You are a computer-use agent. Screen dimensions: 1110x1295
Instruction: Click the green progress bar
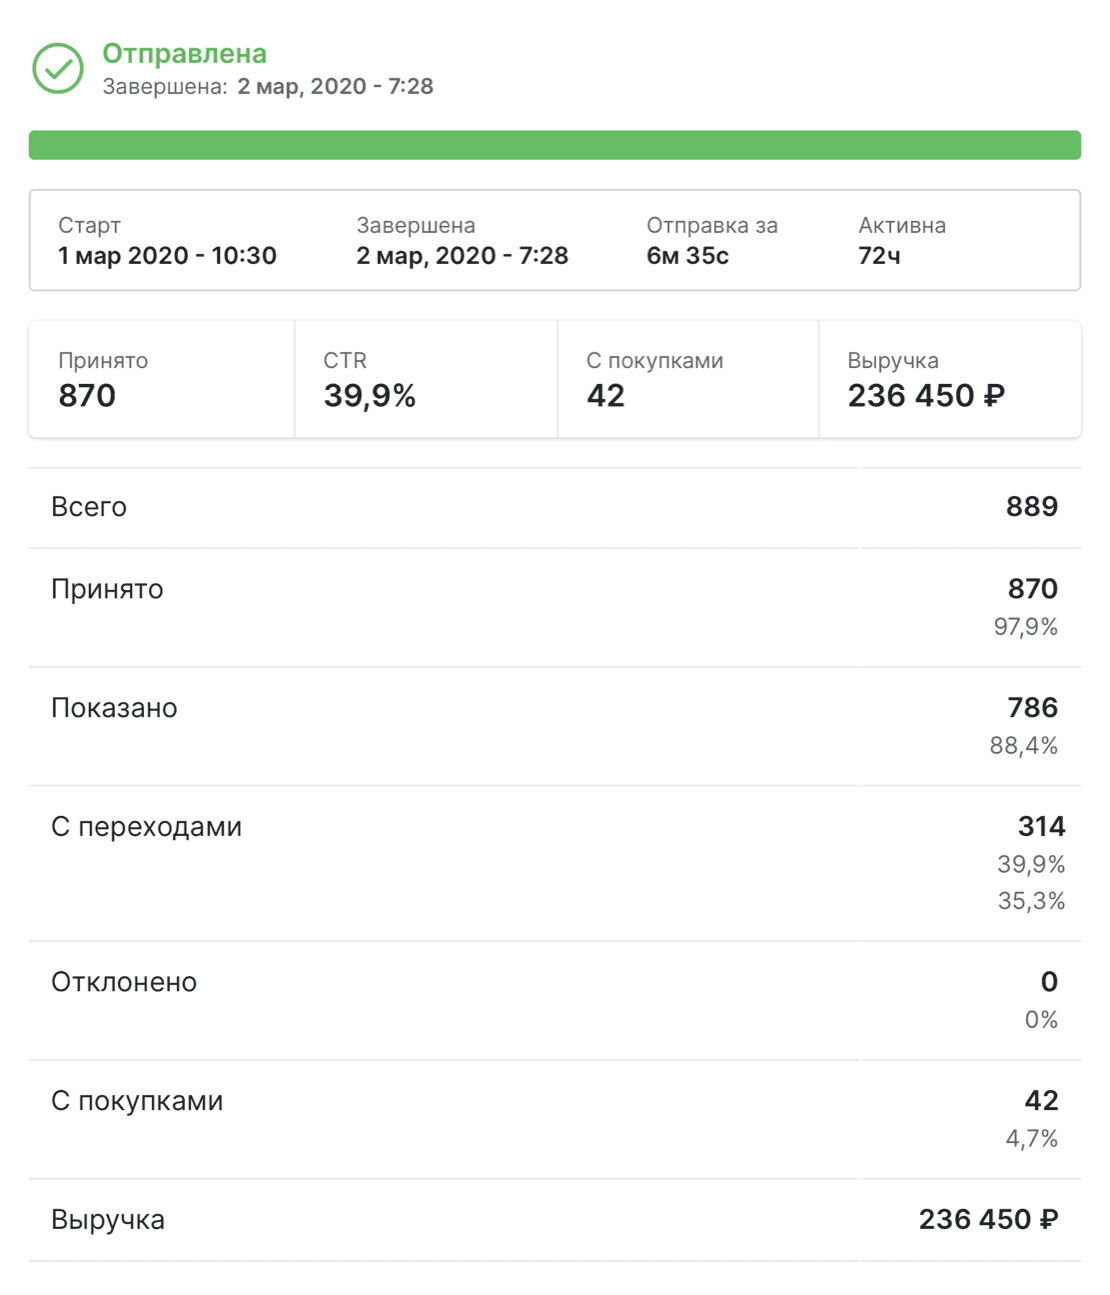(555, 145)
